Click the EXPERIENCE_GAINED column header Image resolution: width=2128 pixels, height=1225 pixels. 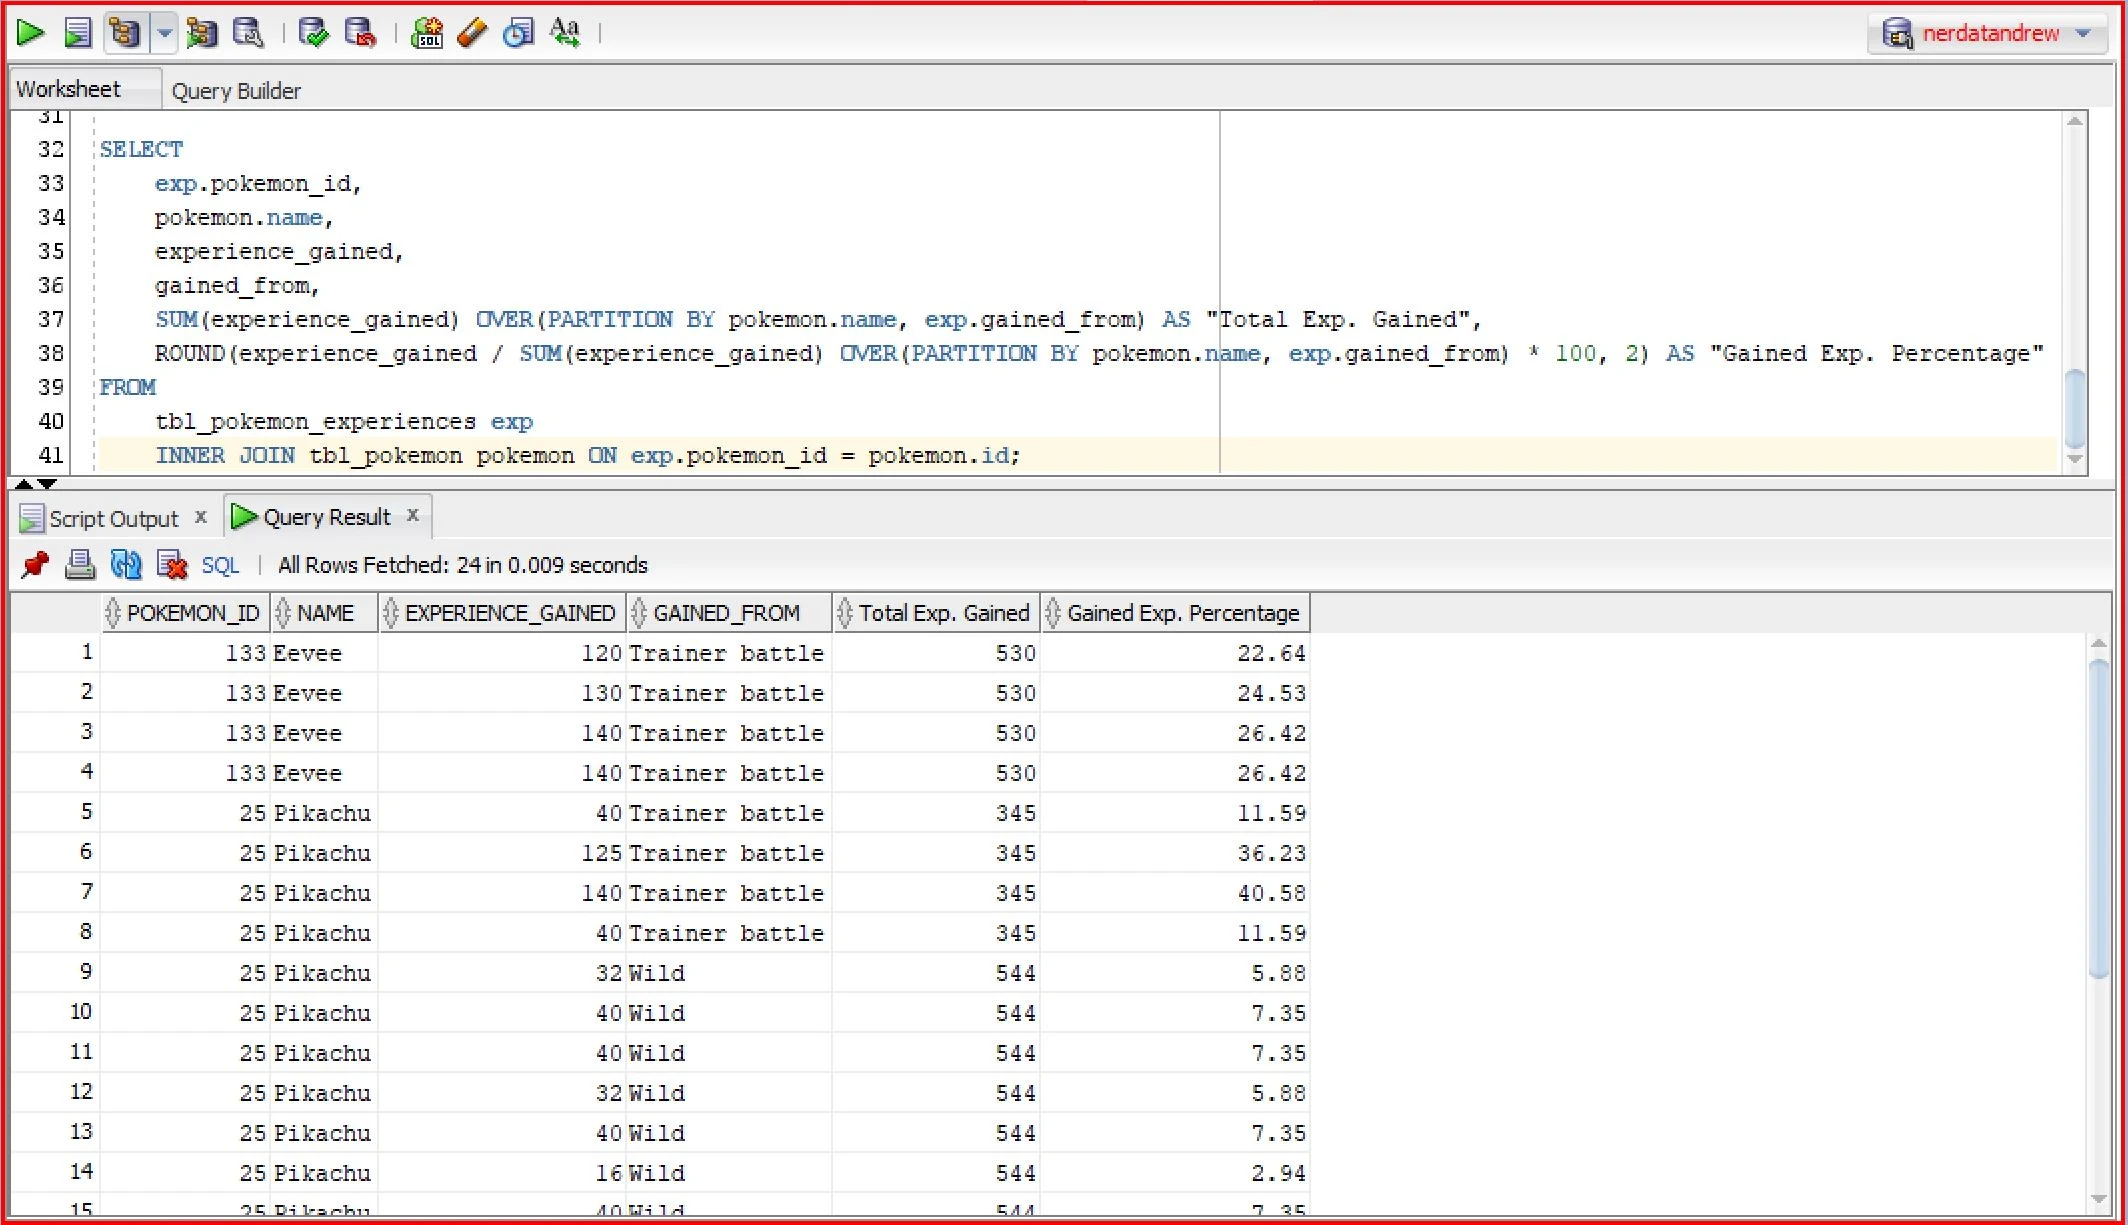point(508,613)
